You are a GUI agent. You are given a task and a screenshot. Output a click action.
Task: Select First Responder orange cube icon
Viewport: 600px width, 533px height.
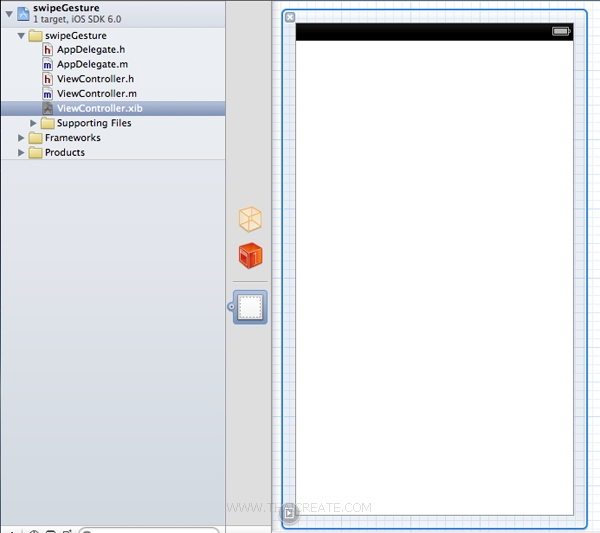click(x=251, y=256)
